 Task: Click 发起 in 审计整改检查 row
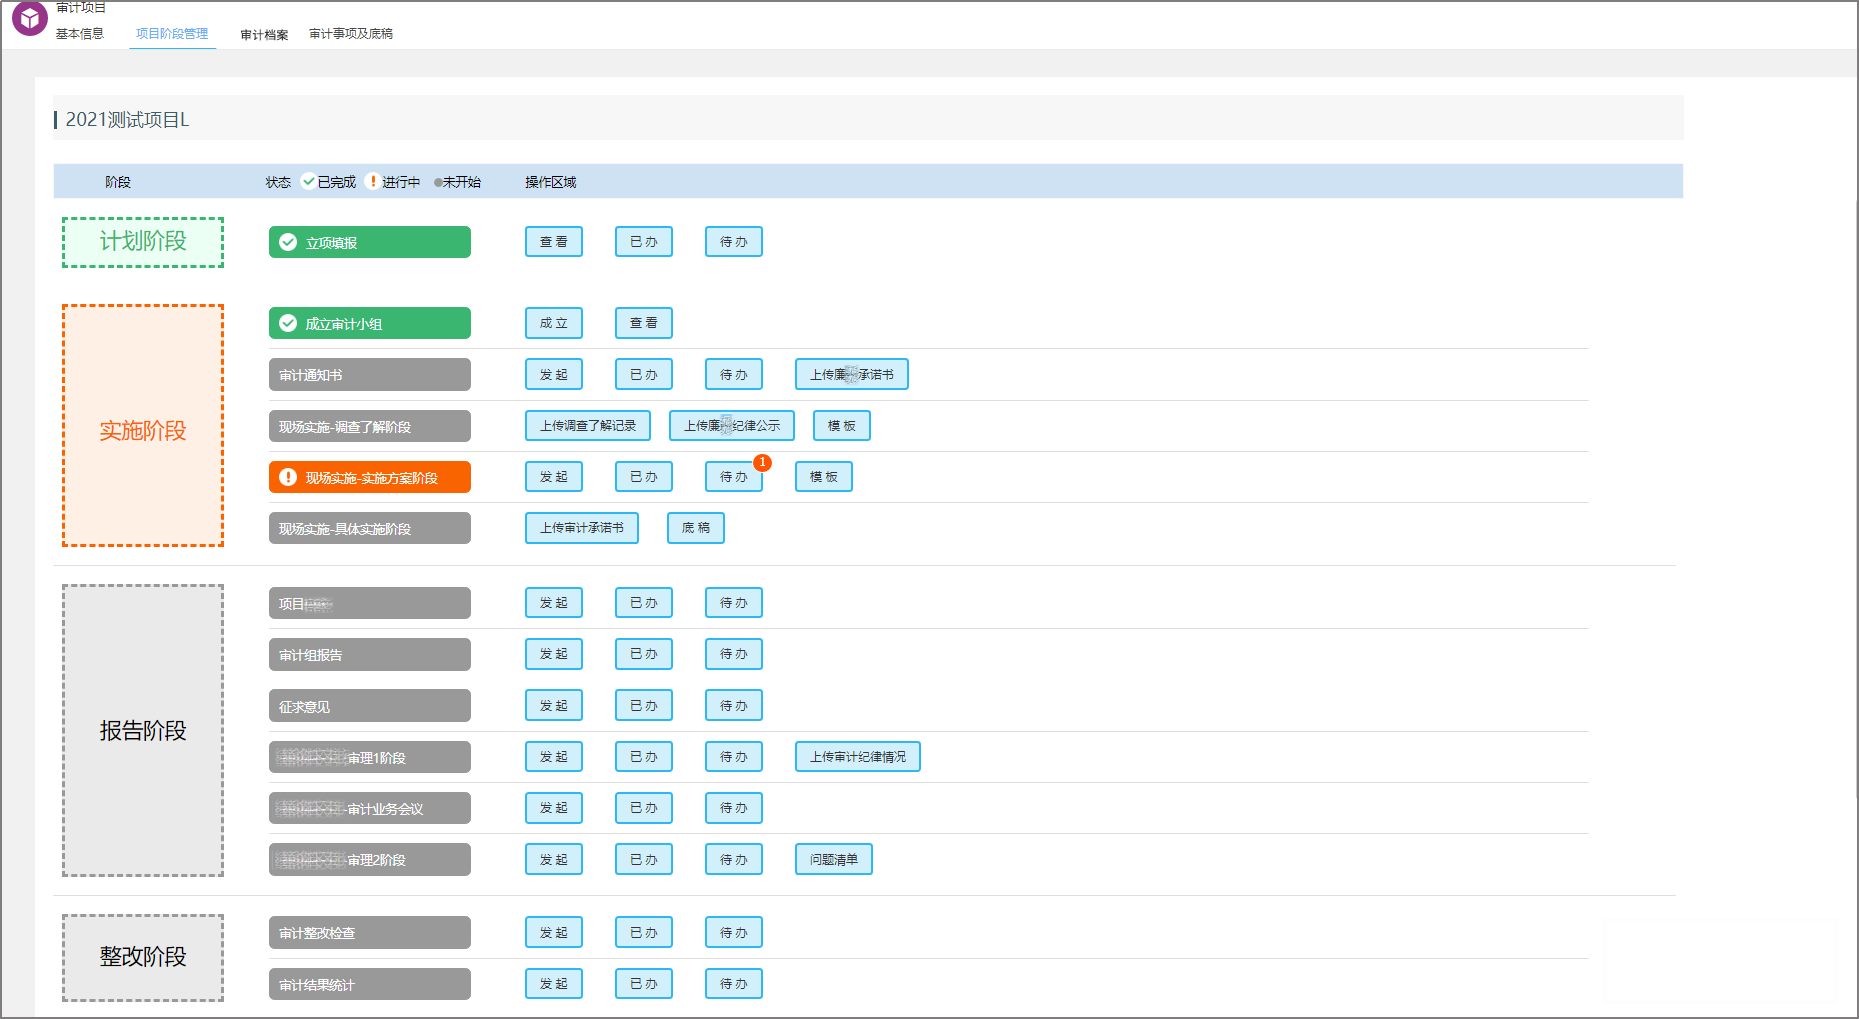(x=554, y=932)
